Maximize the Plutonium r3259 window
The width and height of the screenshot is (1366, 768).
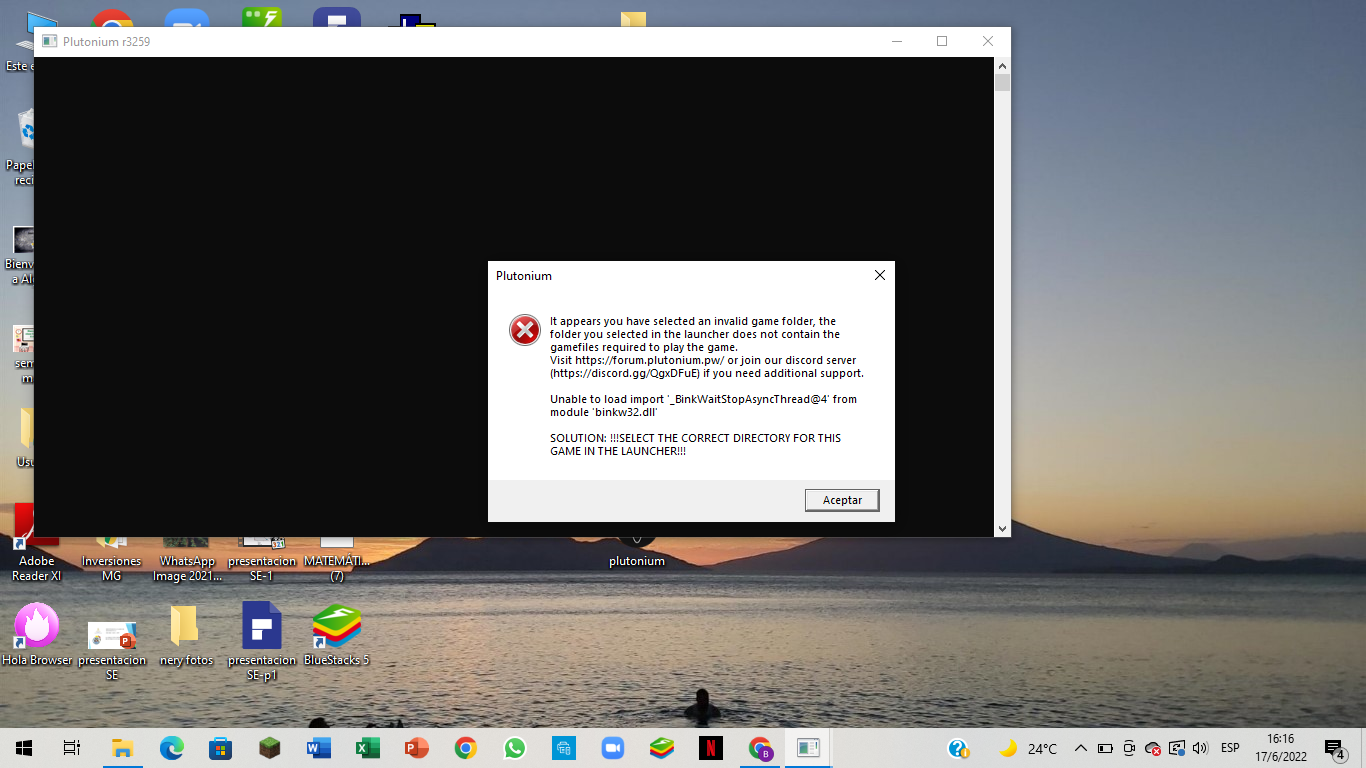point(942,41)
